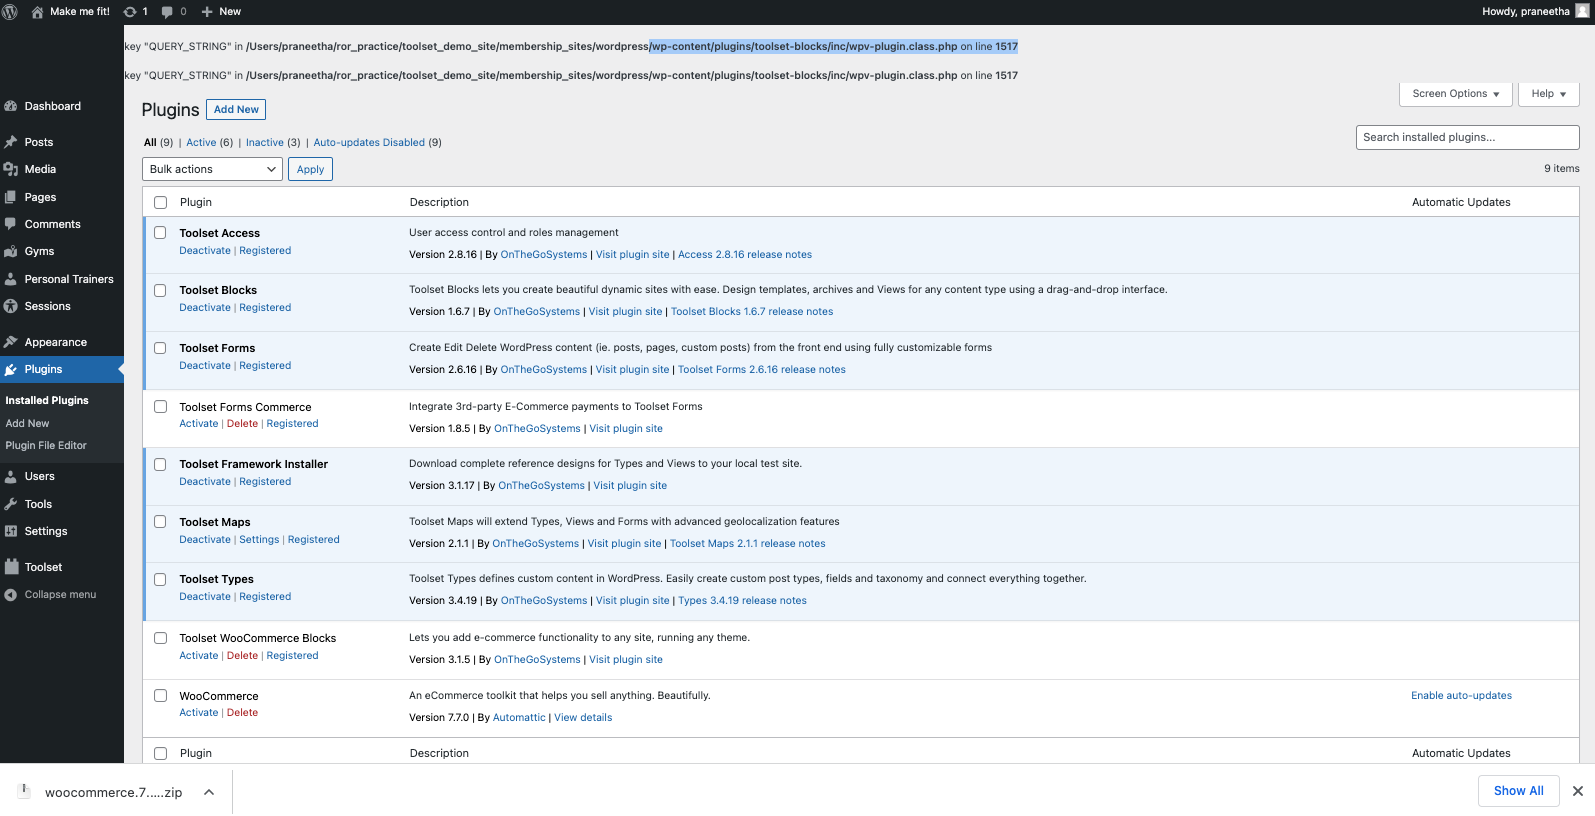This screenshot has width=1595, height=816.
Task: Click the Tools wrench icon
Action: (x=11, y=504)
